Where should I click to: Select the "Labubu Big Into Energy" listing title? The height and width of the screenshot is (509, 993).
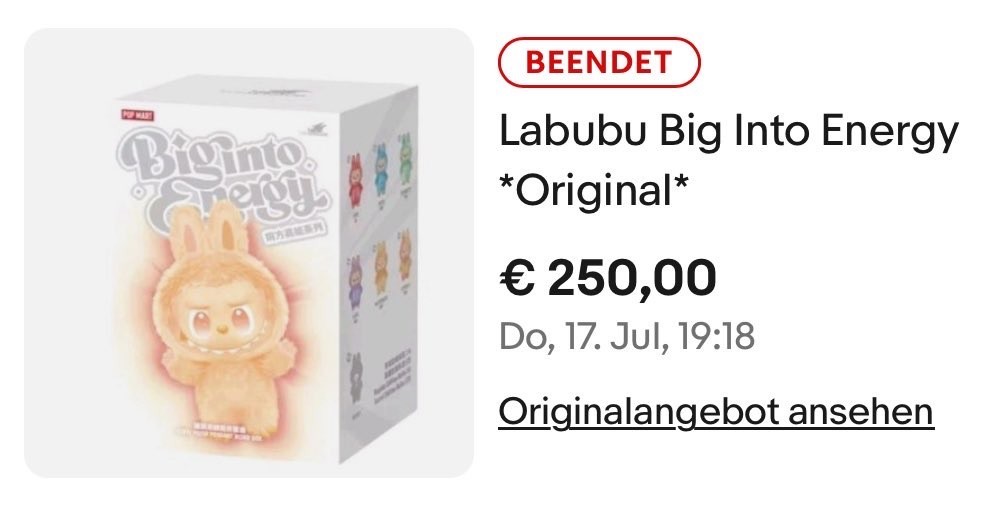[x=728, y=131]
